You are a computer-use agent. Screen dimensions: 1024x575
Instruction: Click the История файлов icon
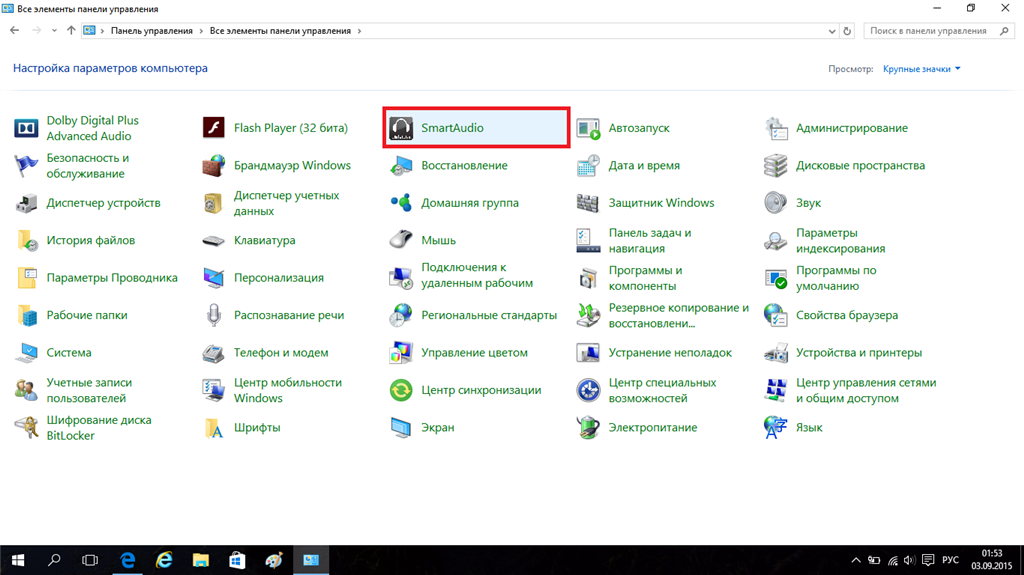point(26,240)
